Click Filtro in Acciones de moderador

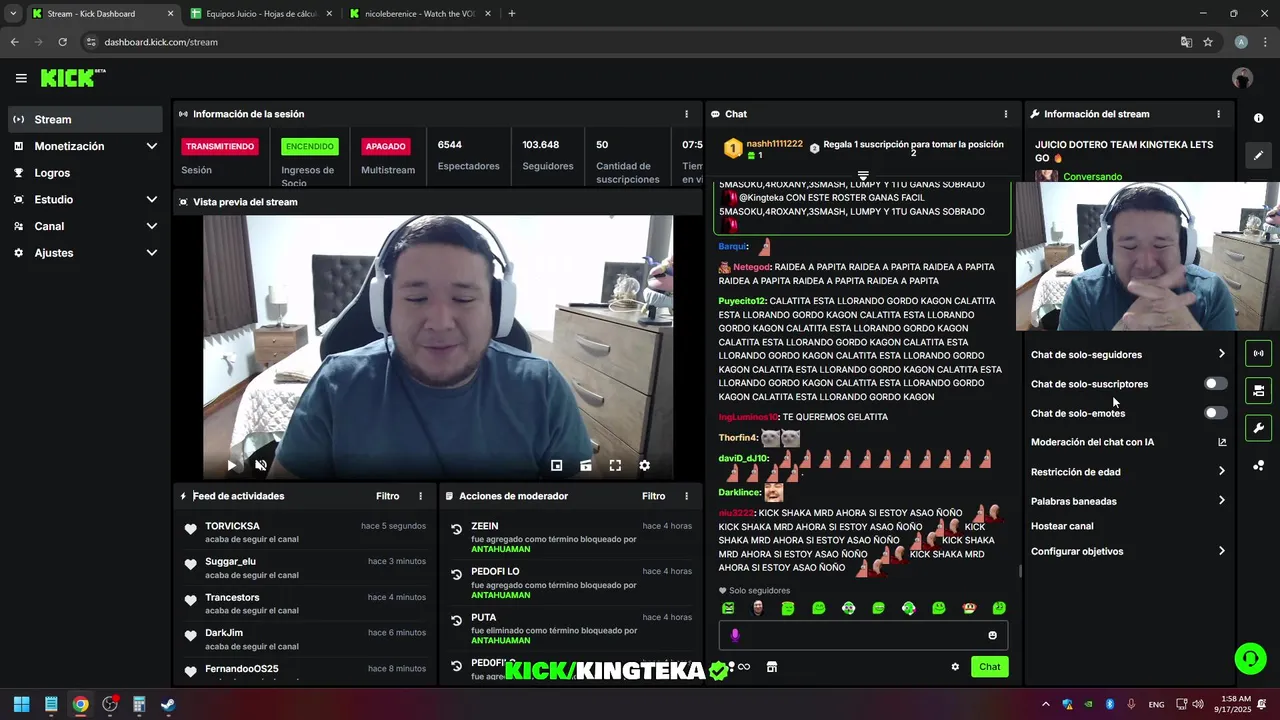tap(653, 496)
